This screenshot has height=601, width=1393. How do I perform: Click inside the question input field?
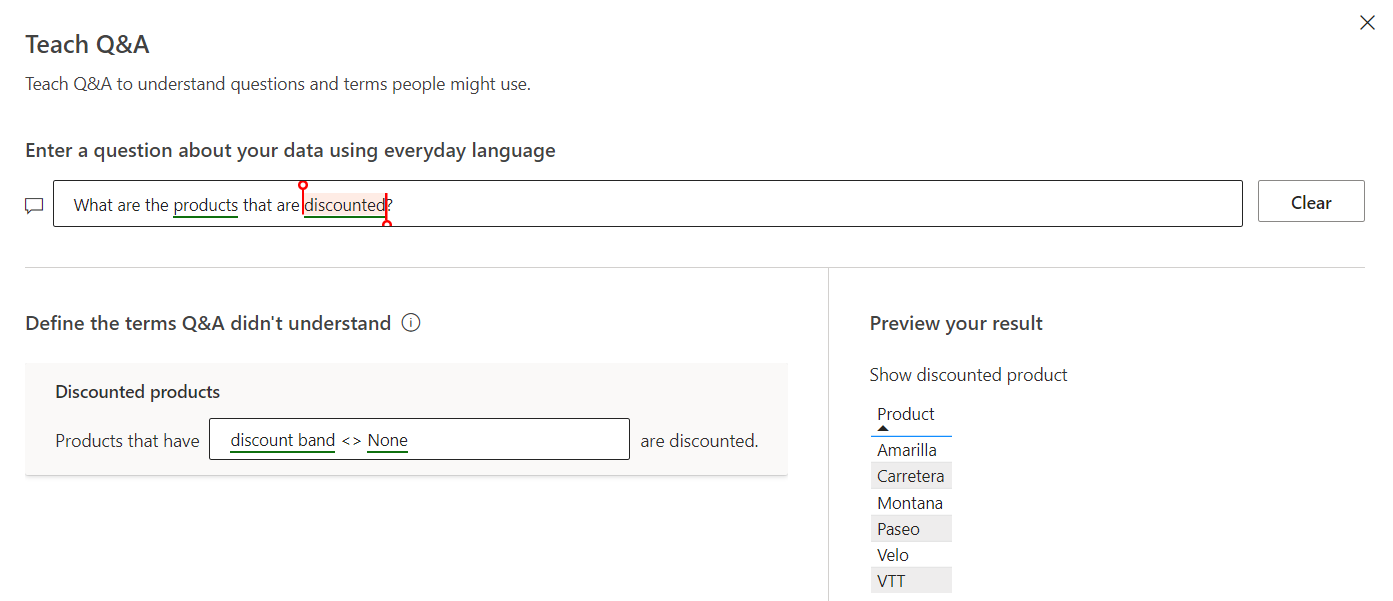click(648, 204)
